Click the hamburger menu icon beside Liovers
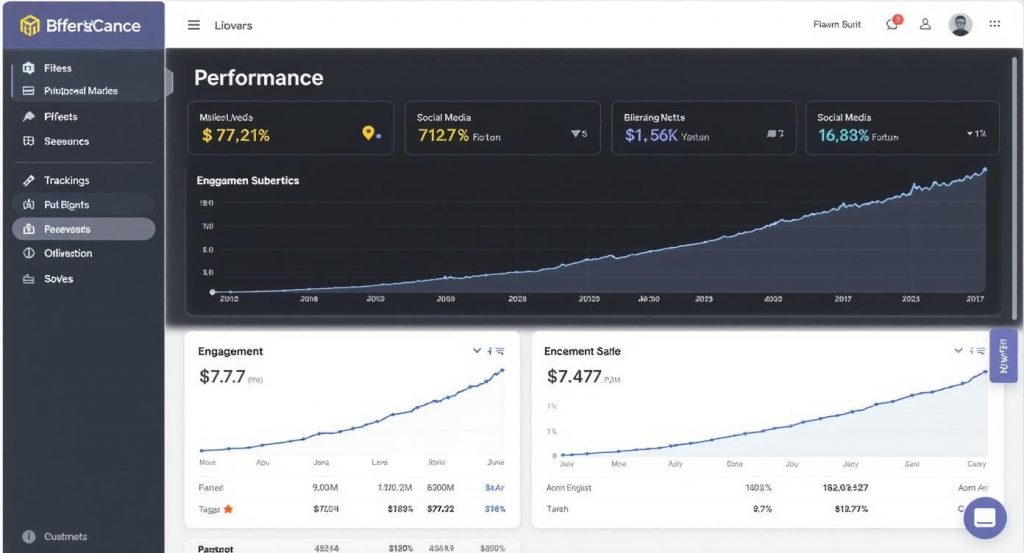This screenshot has height=553, width=1024. tap(194, 25)
